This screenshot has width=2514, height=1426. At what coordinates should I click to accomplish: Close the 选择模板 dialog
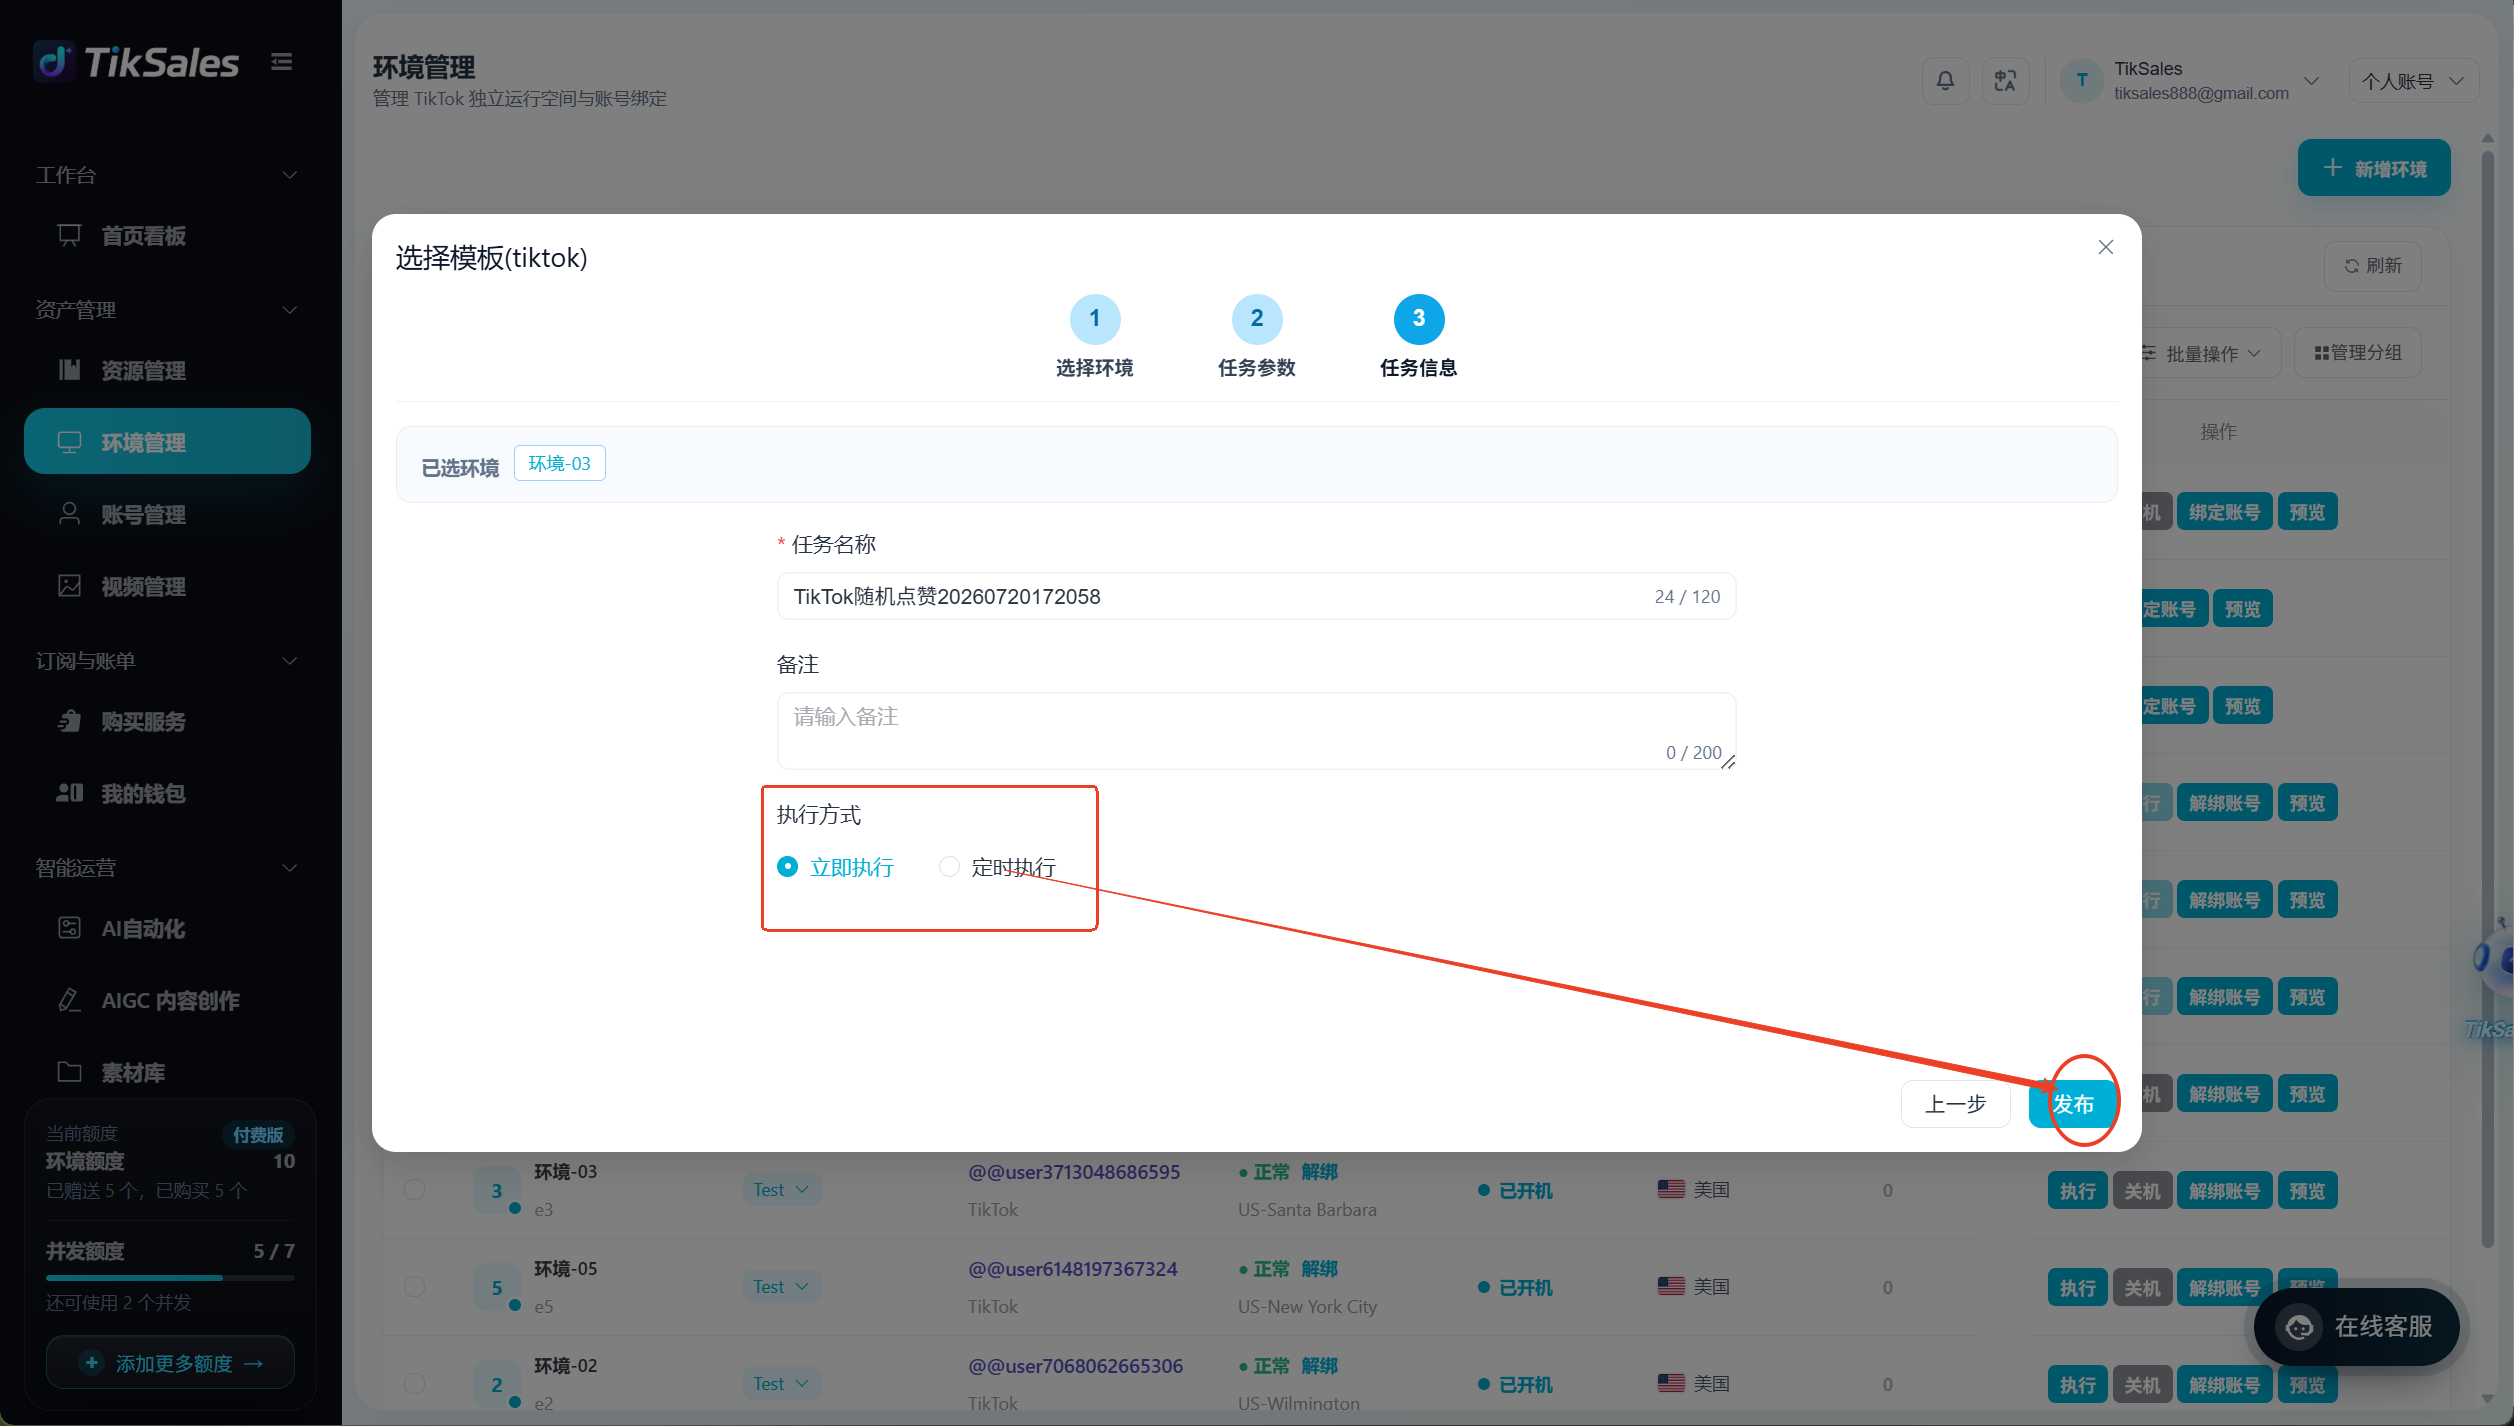[x=2105, y=247]
